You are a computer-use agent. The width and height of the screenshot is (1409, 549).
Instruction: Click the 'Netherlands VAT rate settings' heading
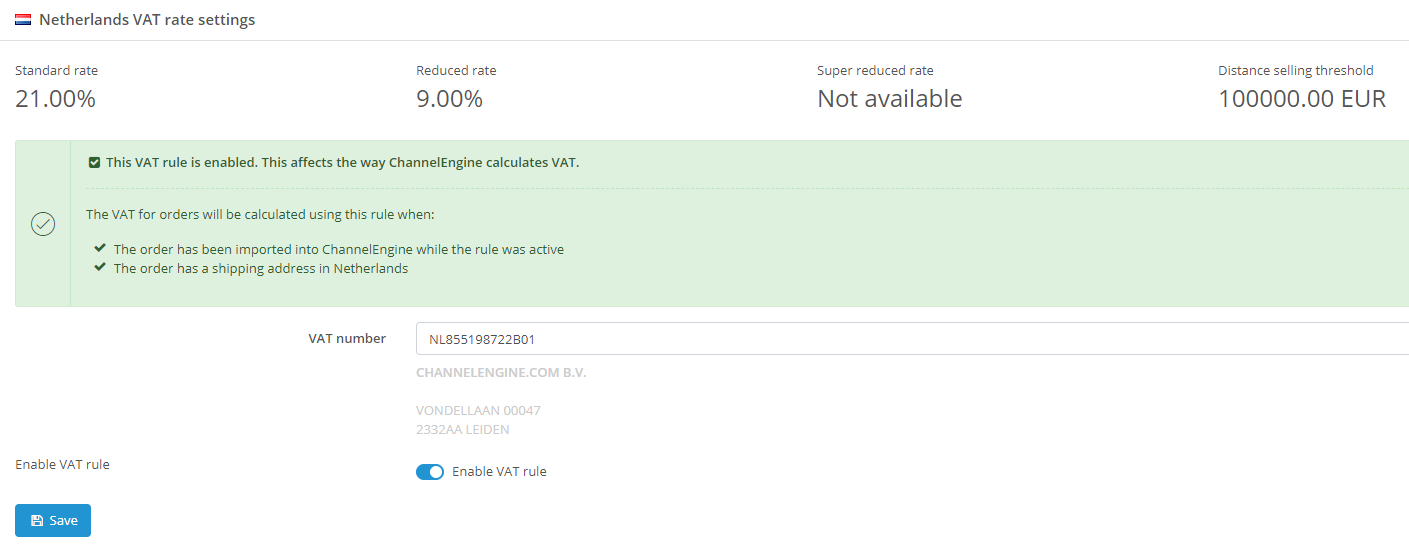click(147, 20)
